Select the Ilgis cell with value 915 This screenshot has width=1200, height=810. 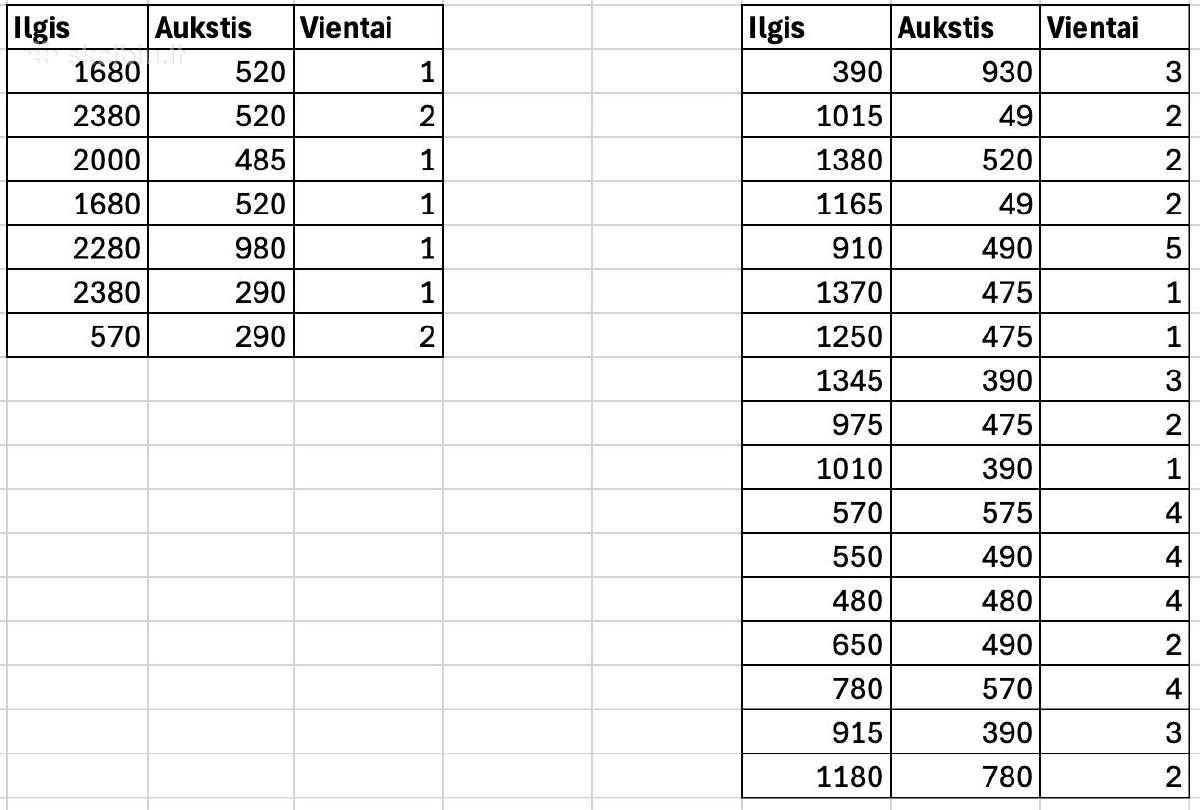tap(816, 732)
